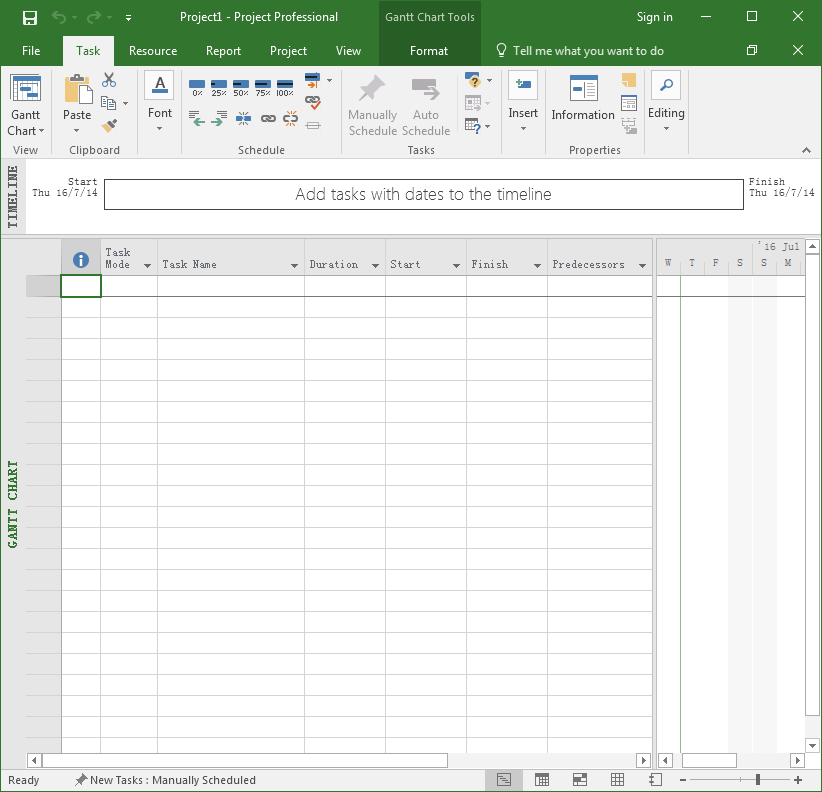Click the Move task icon
The height and width of the screenshot is (792, 822).
click(x=473, y=103)
